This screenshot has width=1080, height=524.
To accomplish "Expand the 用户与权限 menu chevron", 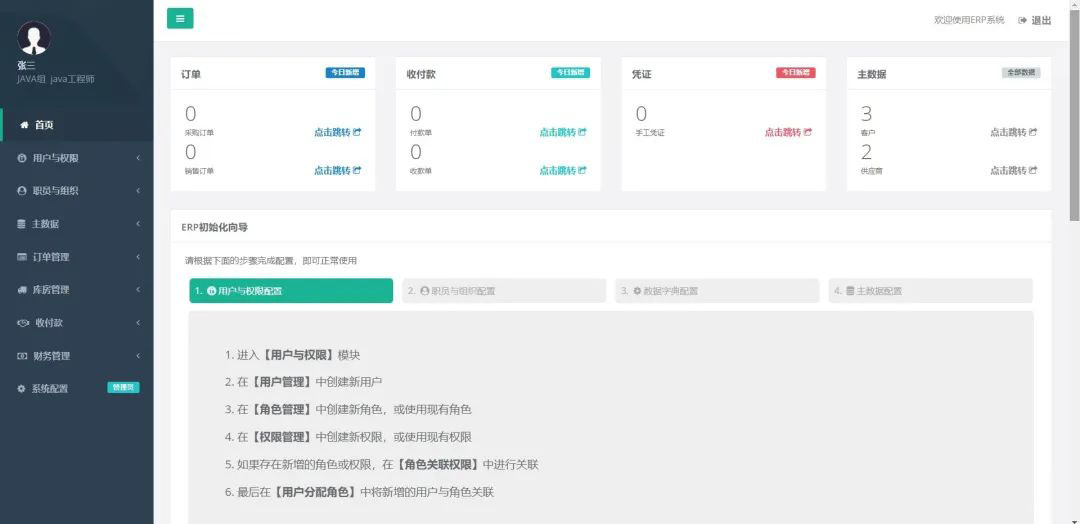I will [x=138, y=158].
